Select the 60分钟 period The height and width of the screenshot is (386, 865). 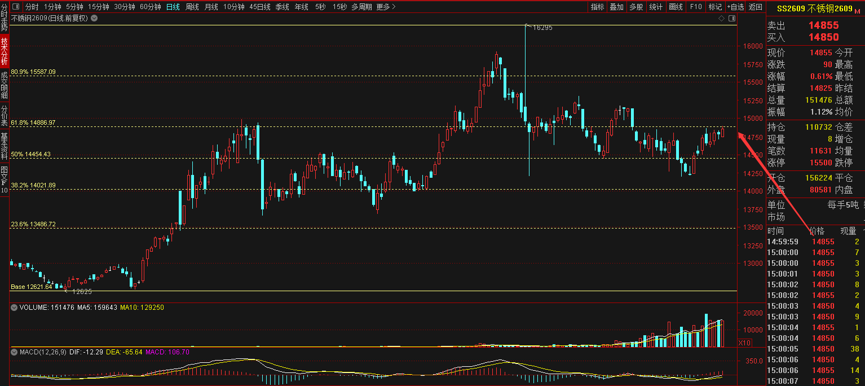(x=150, y=7)
